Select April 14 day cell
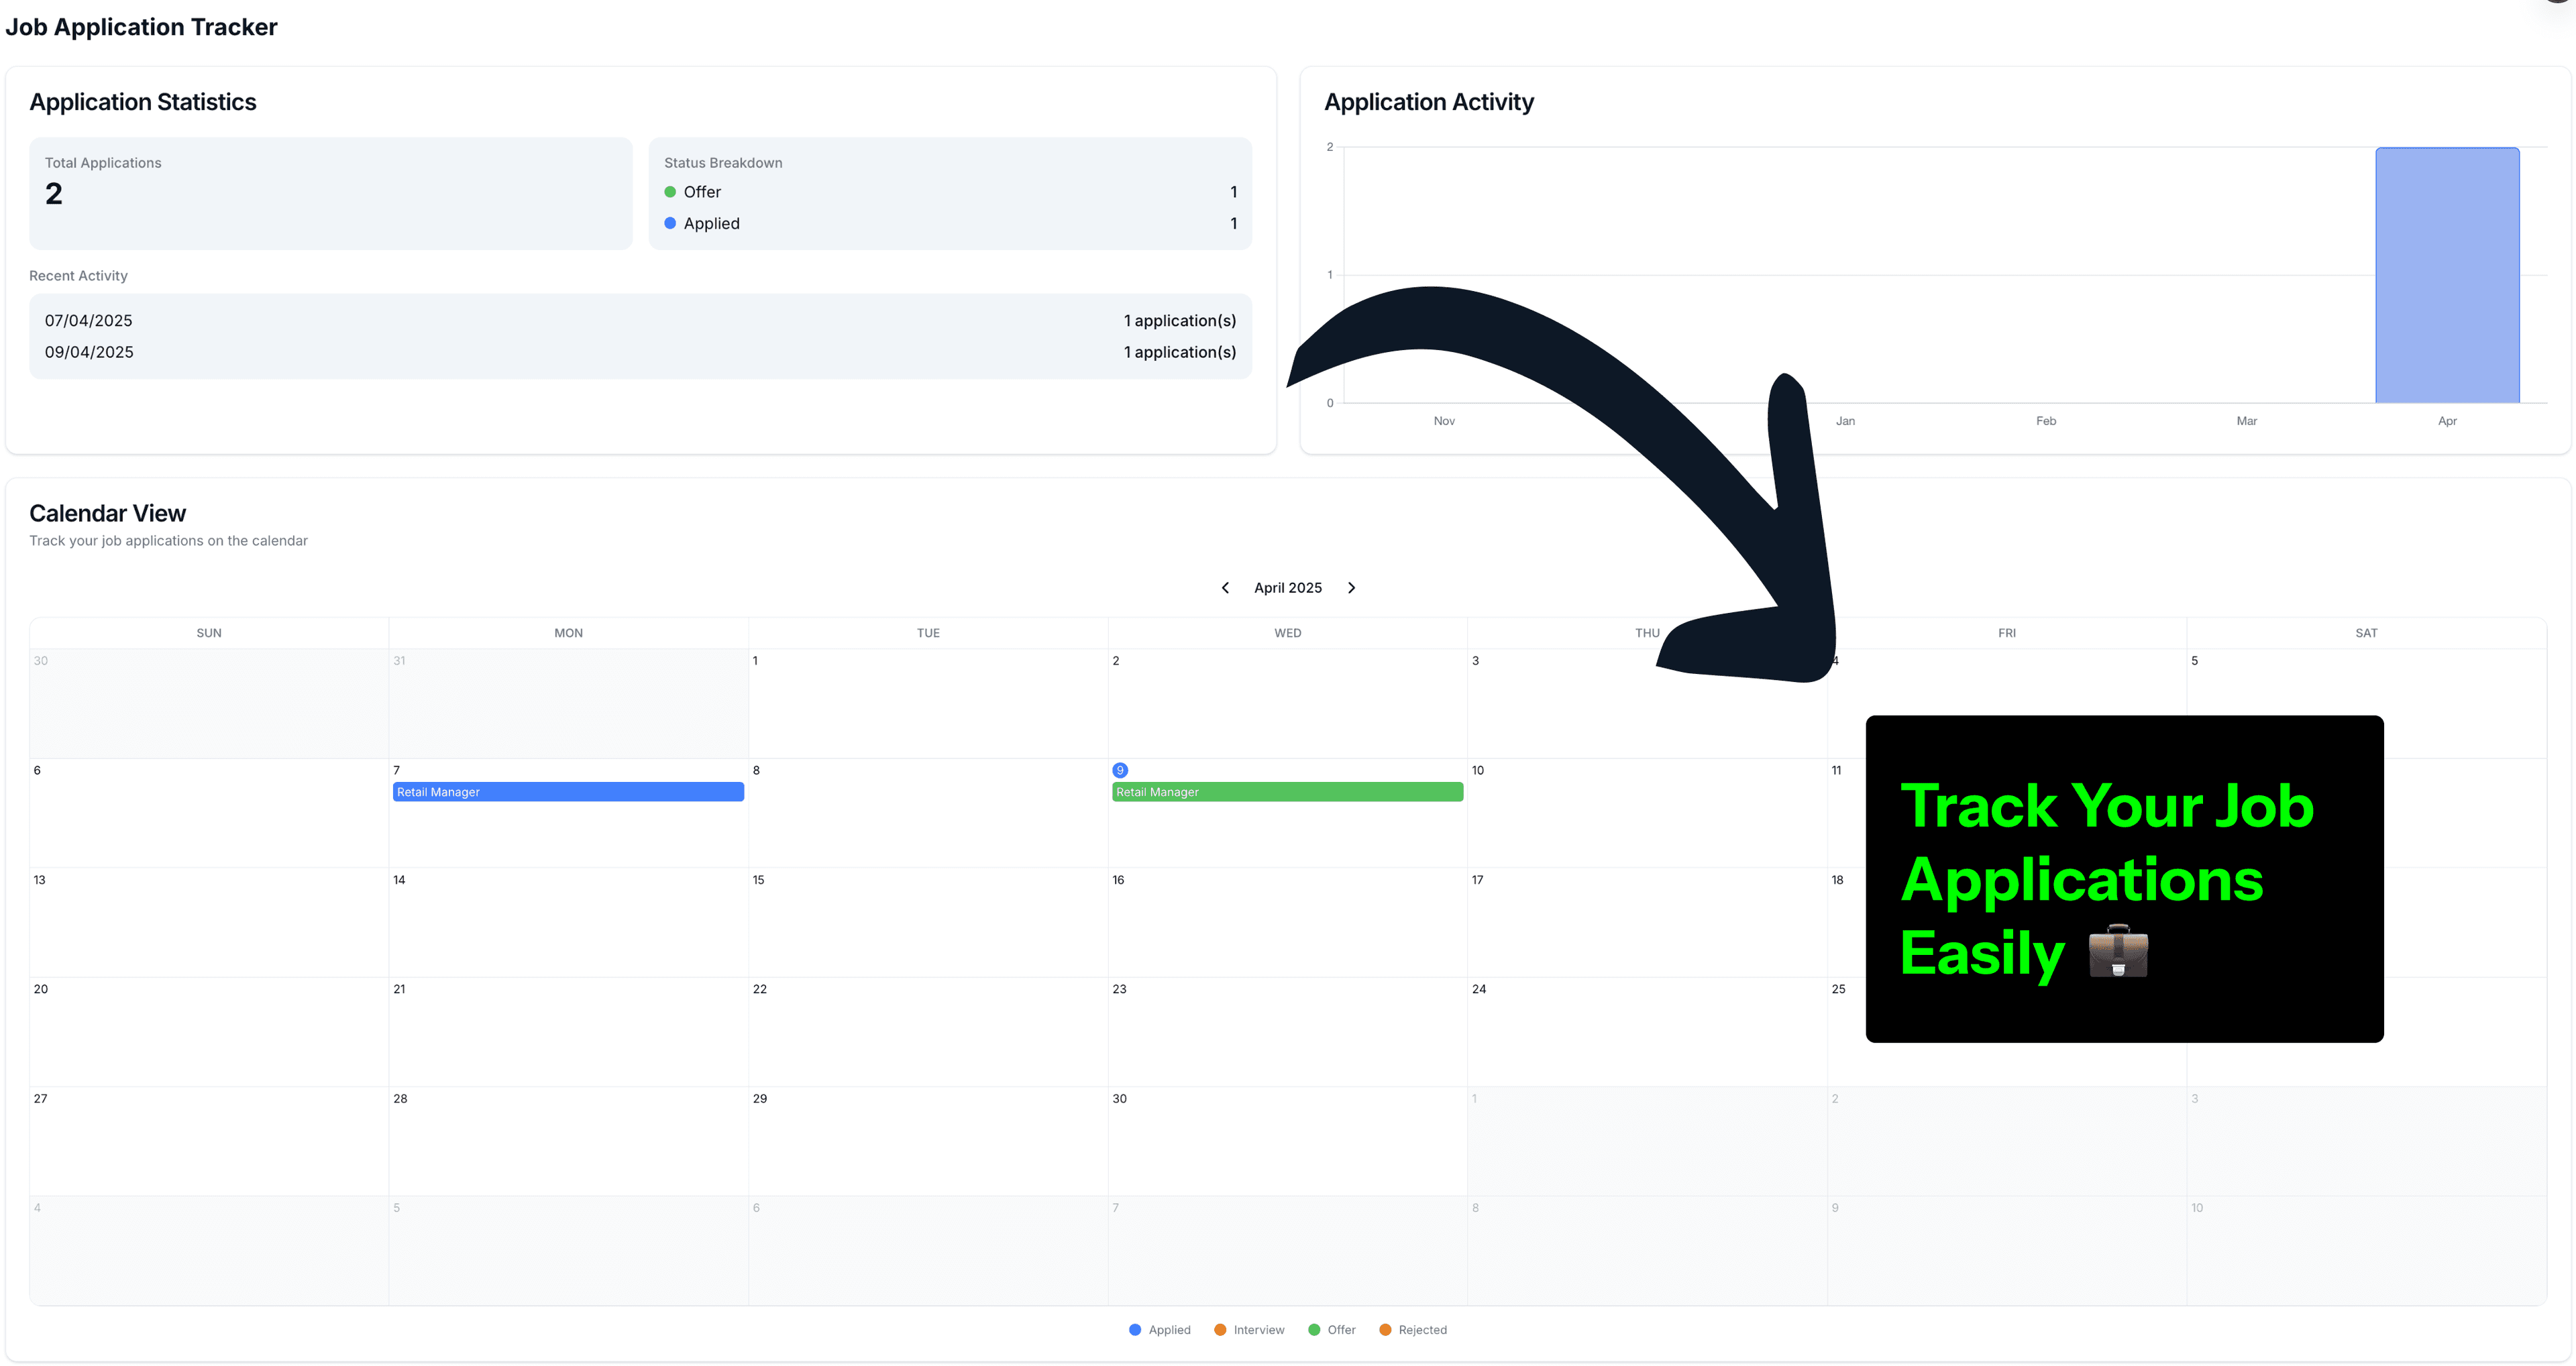This screenshot has height=1366, width=2576. [x=568, y=922]
